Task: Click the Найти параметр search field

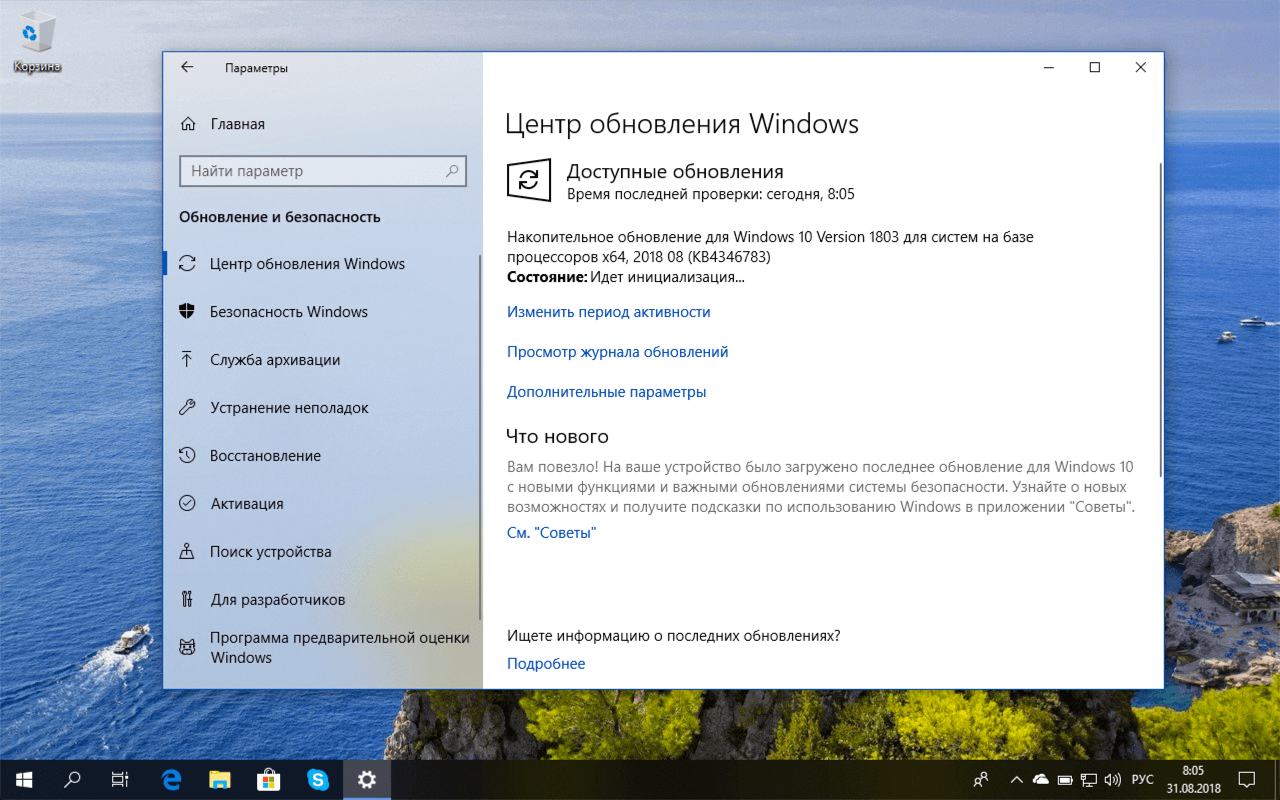Action: 323,171
